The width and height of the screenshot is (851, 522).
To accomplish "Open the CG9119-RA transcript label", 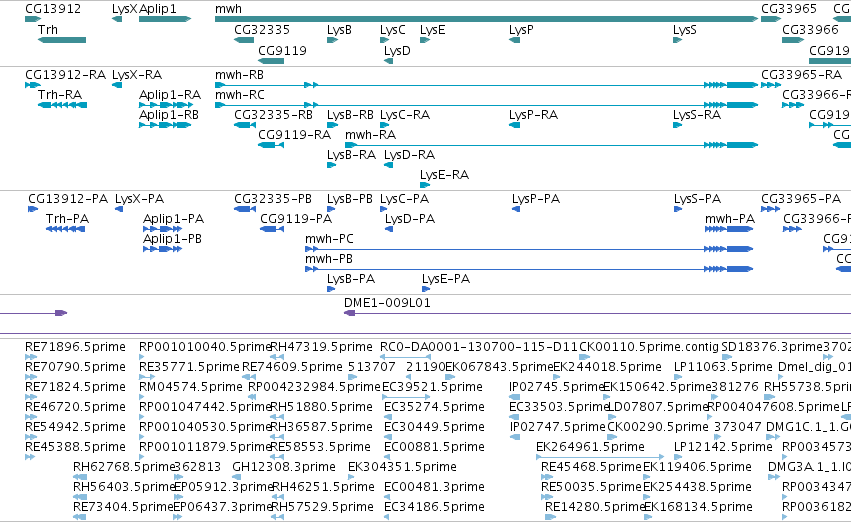I will (x=294, y=135).
